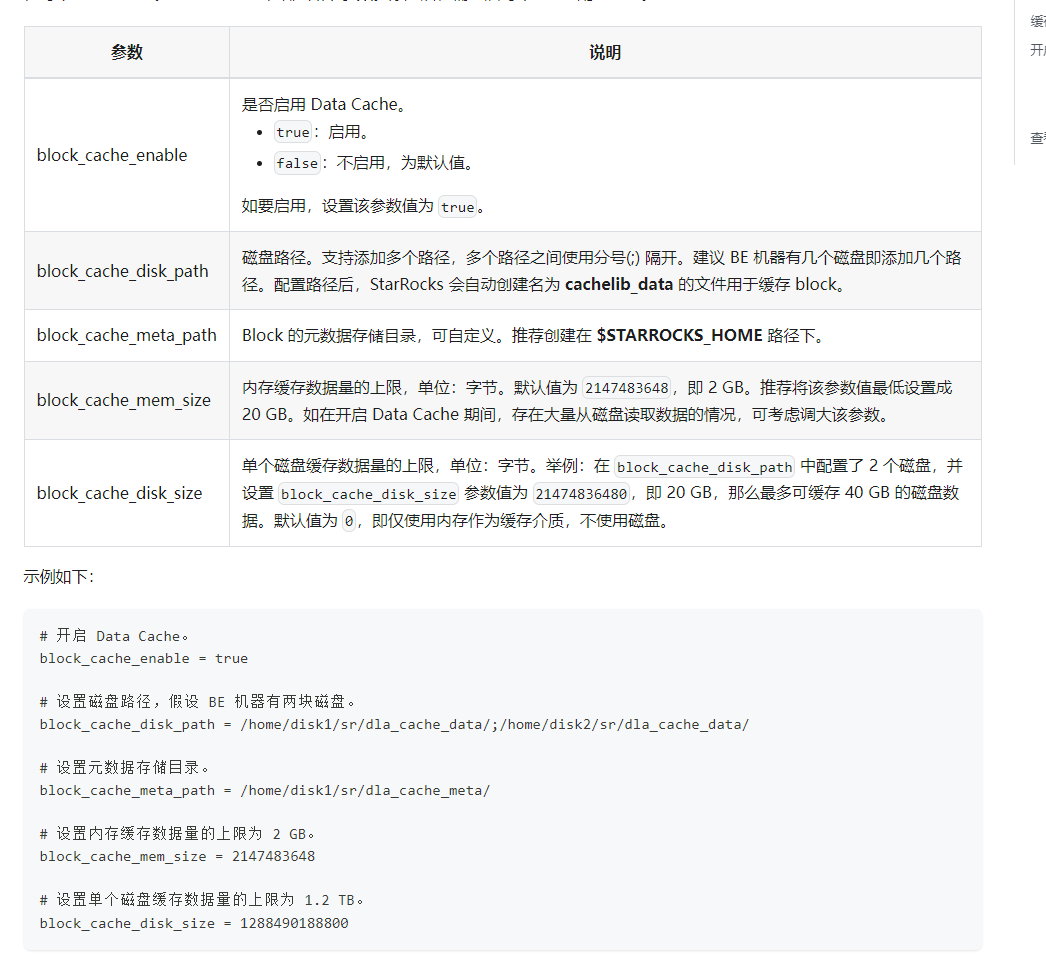This screenshot has height=967, width=1046.
Task: Click code line 'block_cache_enable = true'
Action: pyautogui.click(x=143, y=659)
